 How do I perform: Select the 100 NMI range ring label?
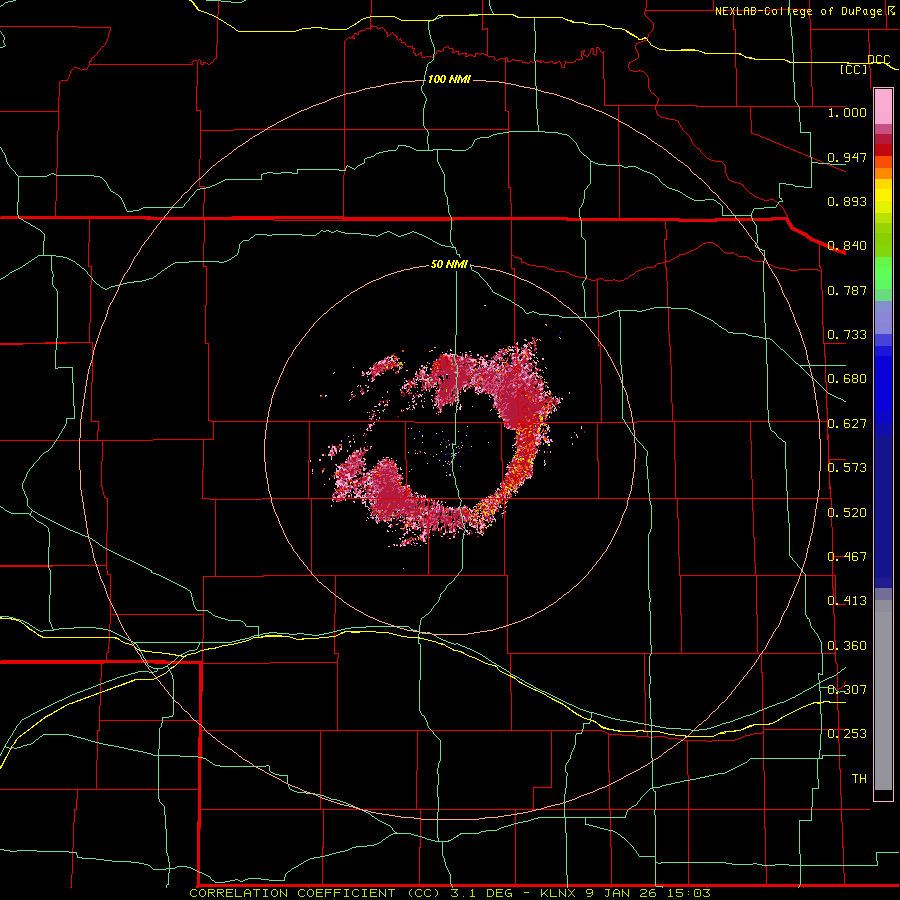pos(449,79)
